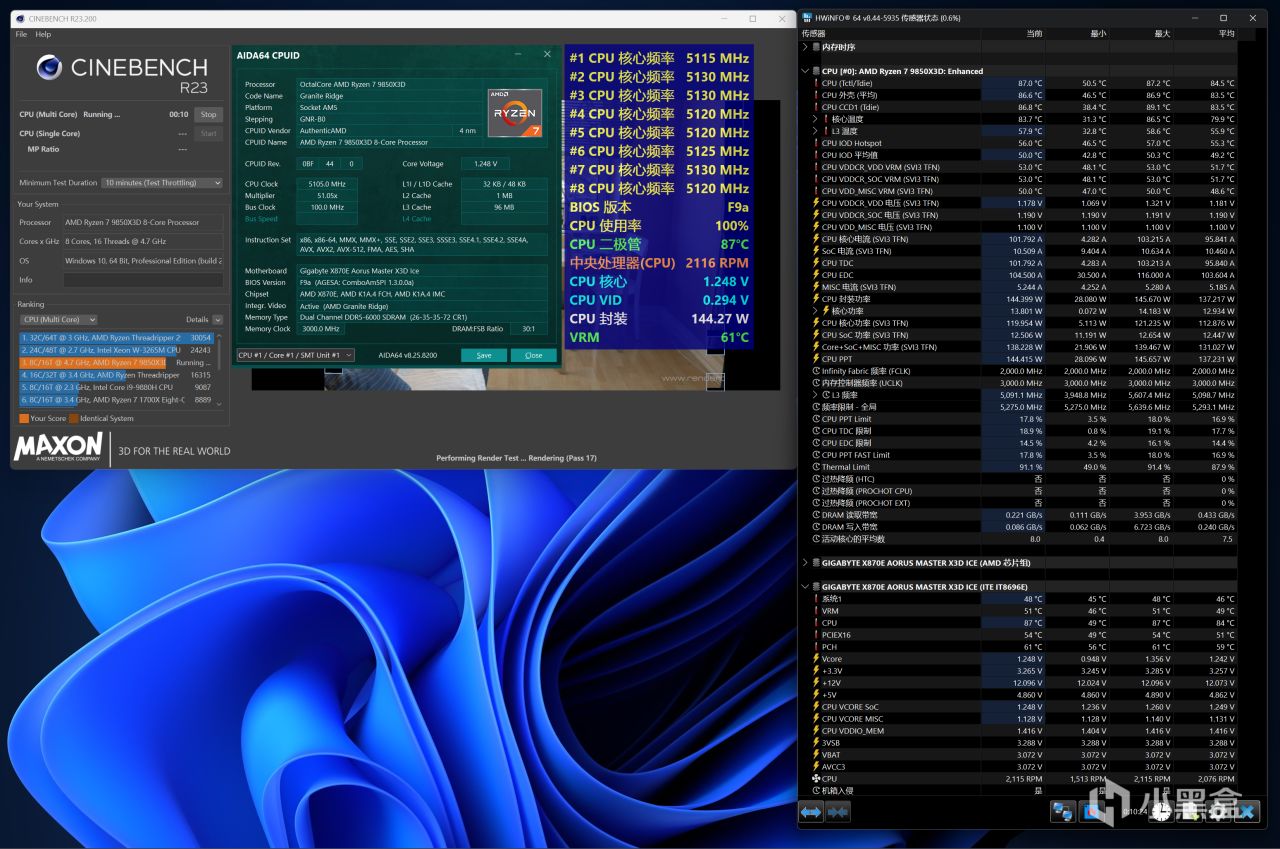This screenshot has height=849, width=1280.
Task: Open HWiNFO network remote monitoring icon
Action: [x=1063, y=812]
